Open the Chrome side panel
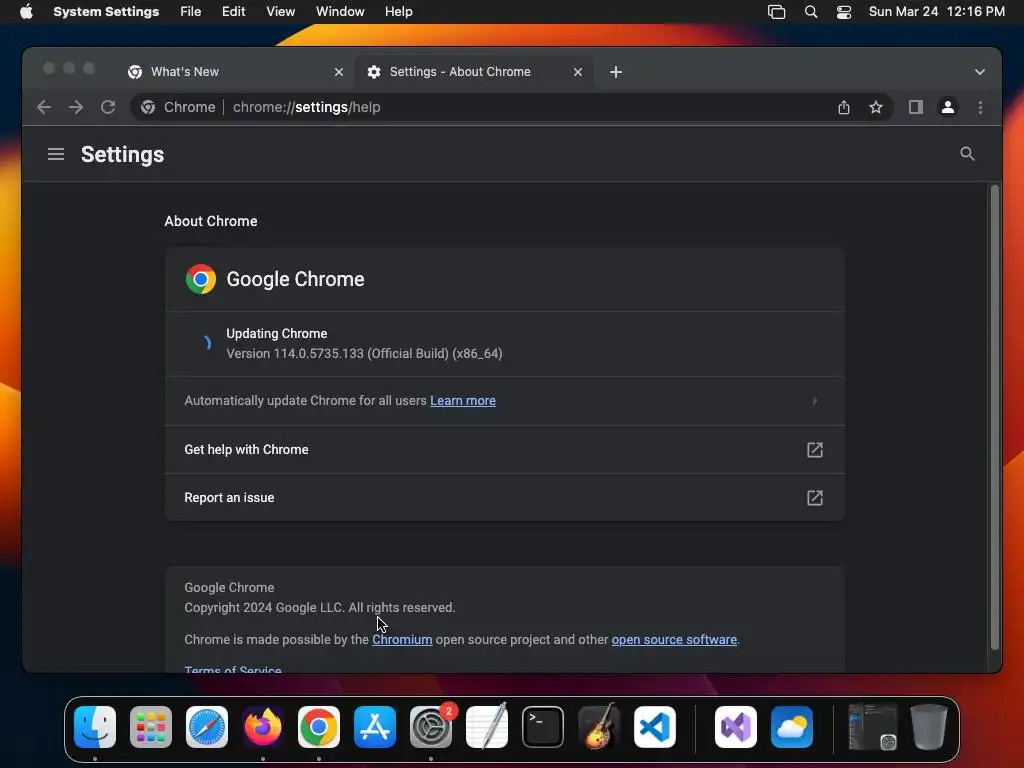This screenshot has width=1024, height=768. point(916,107)
